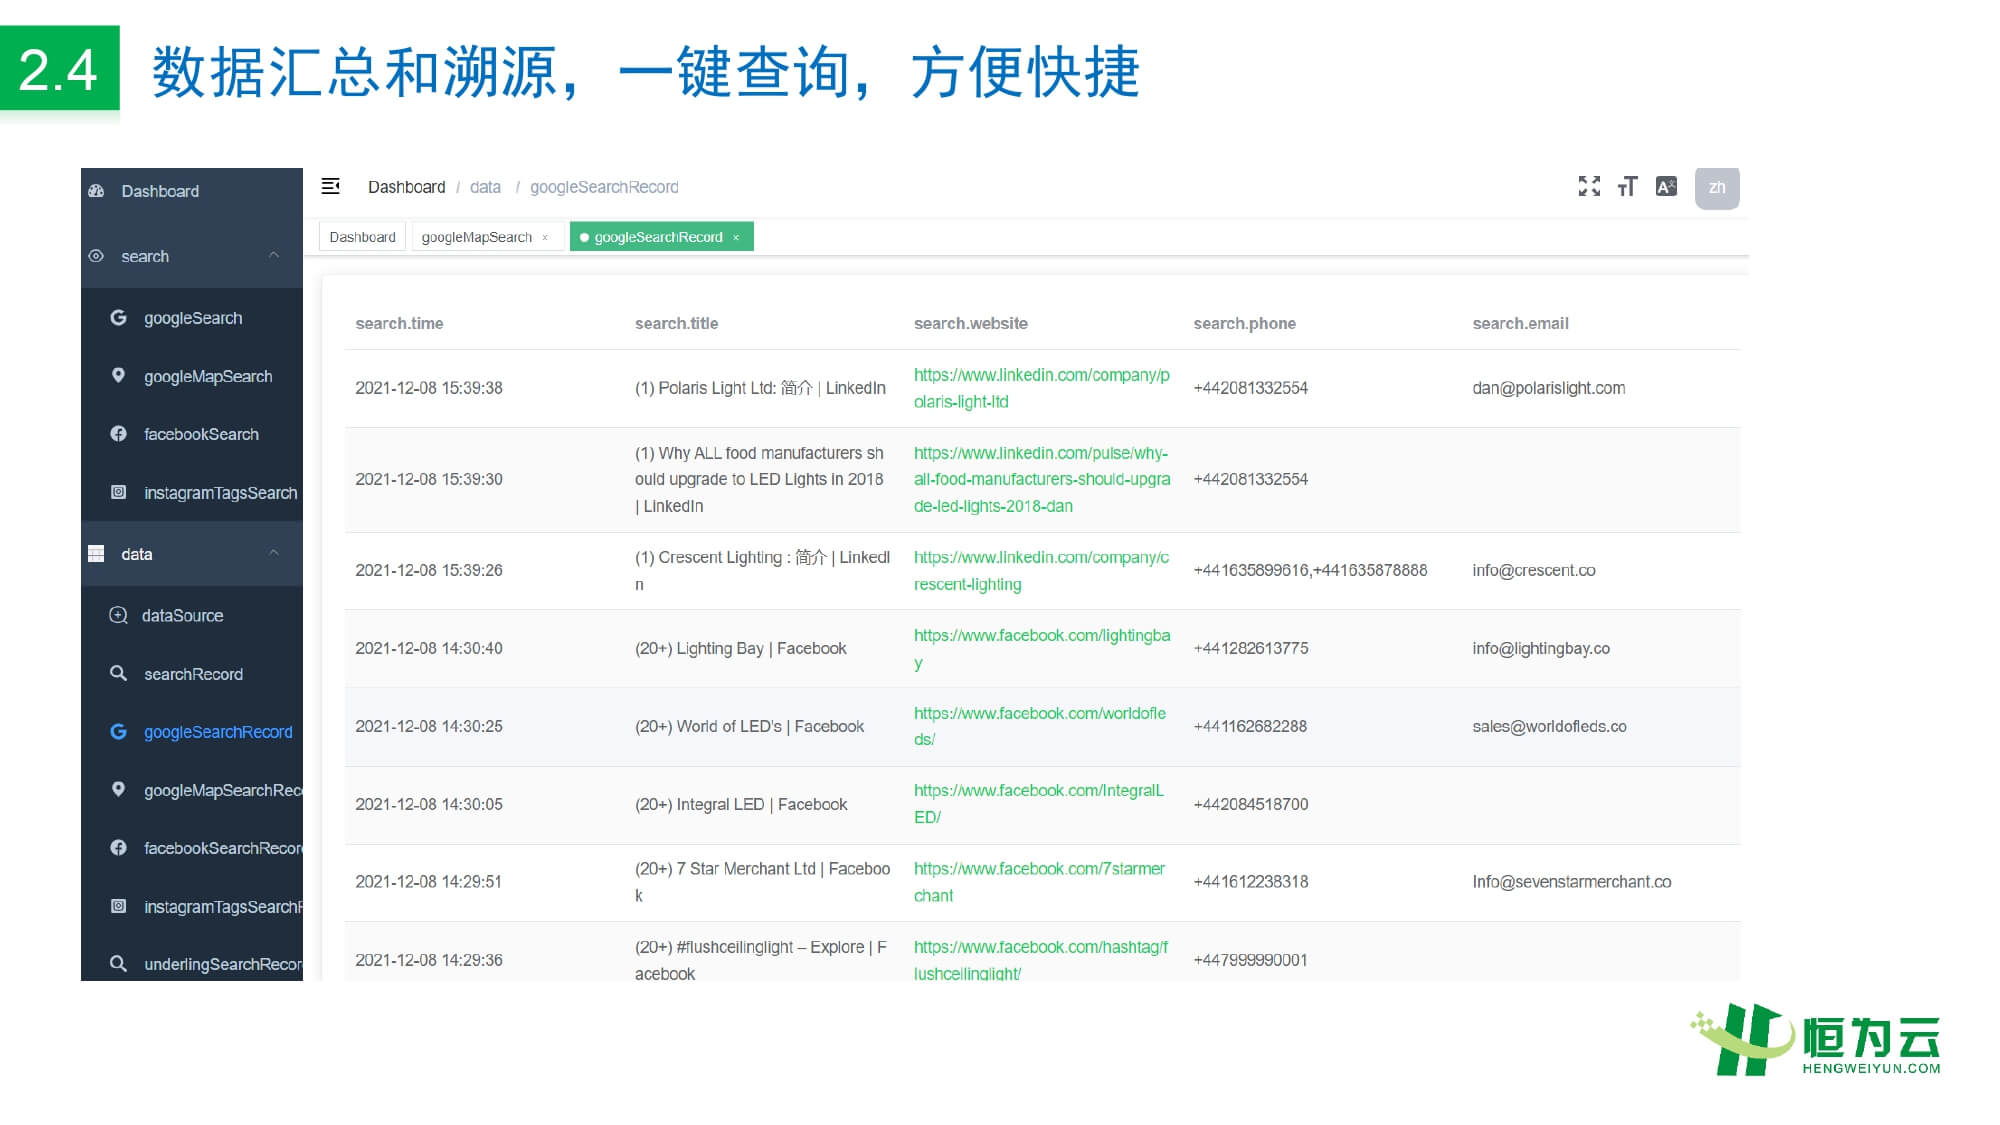This screenshot has width=2000, height=1125.
Task: Click the search.email column header
Action: coord(1520,323)
